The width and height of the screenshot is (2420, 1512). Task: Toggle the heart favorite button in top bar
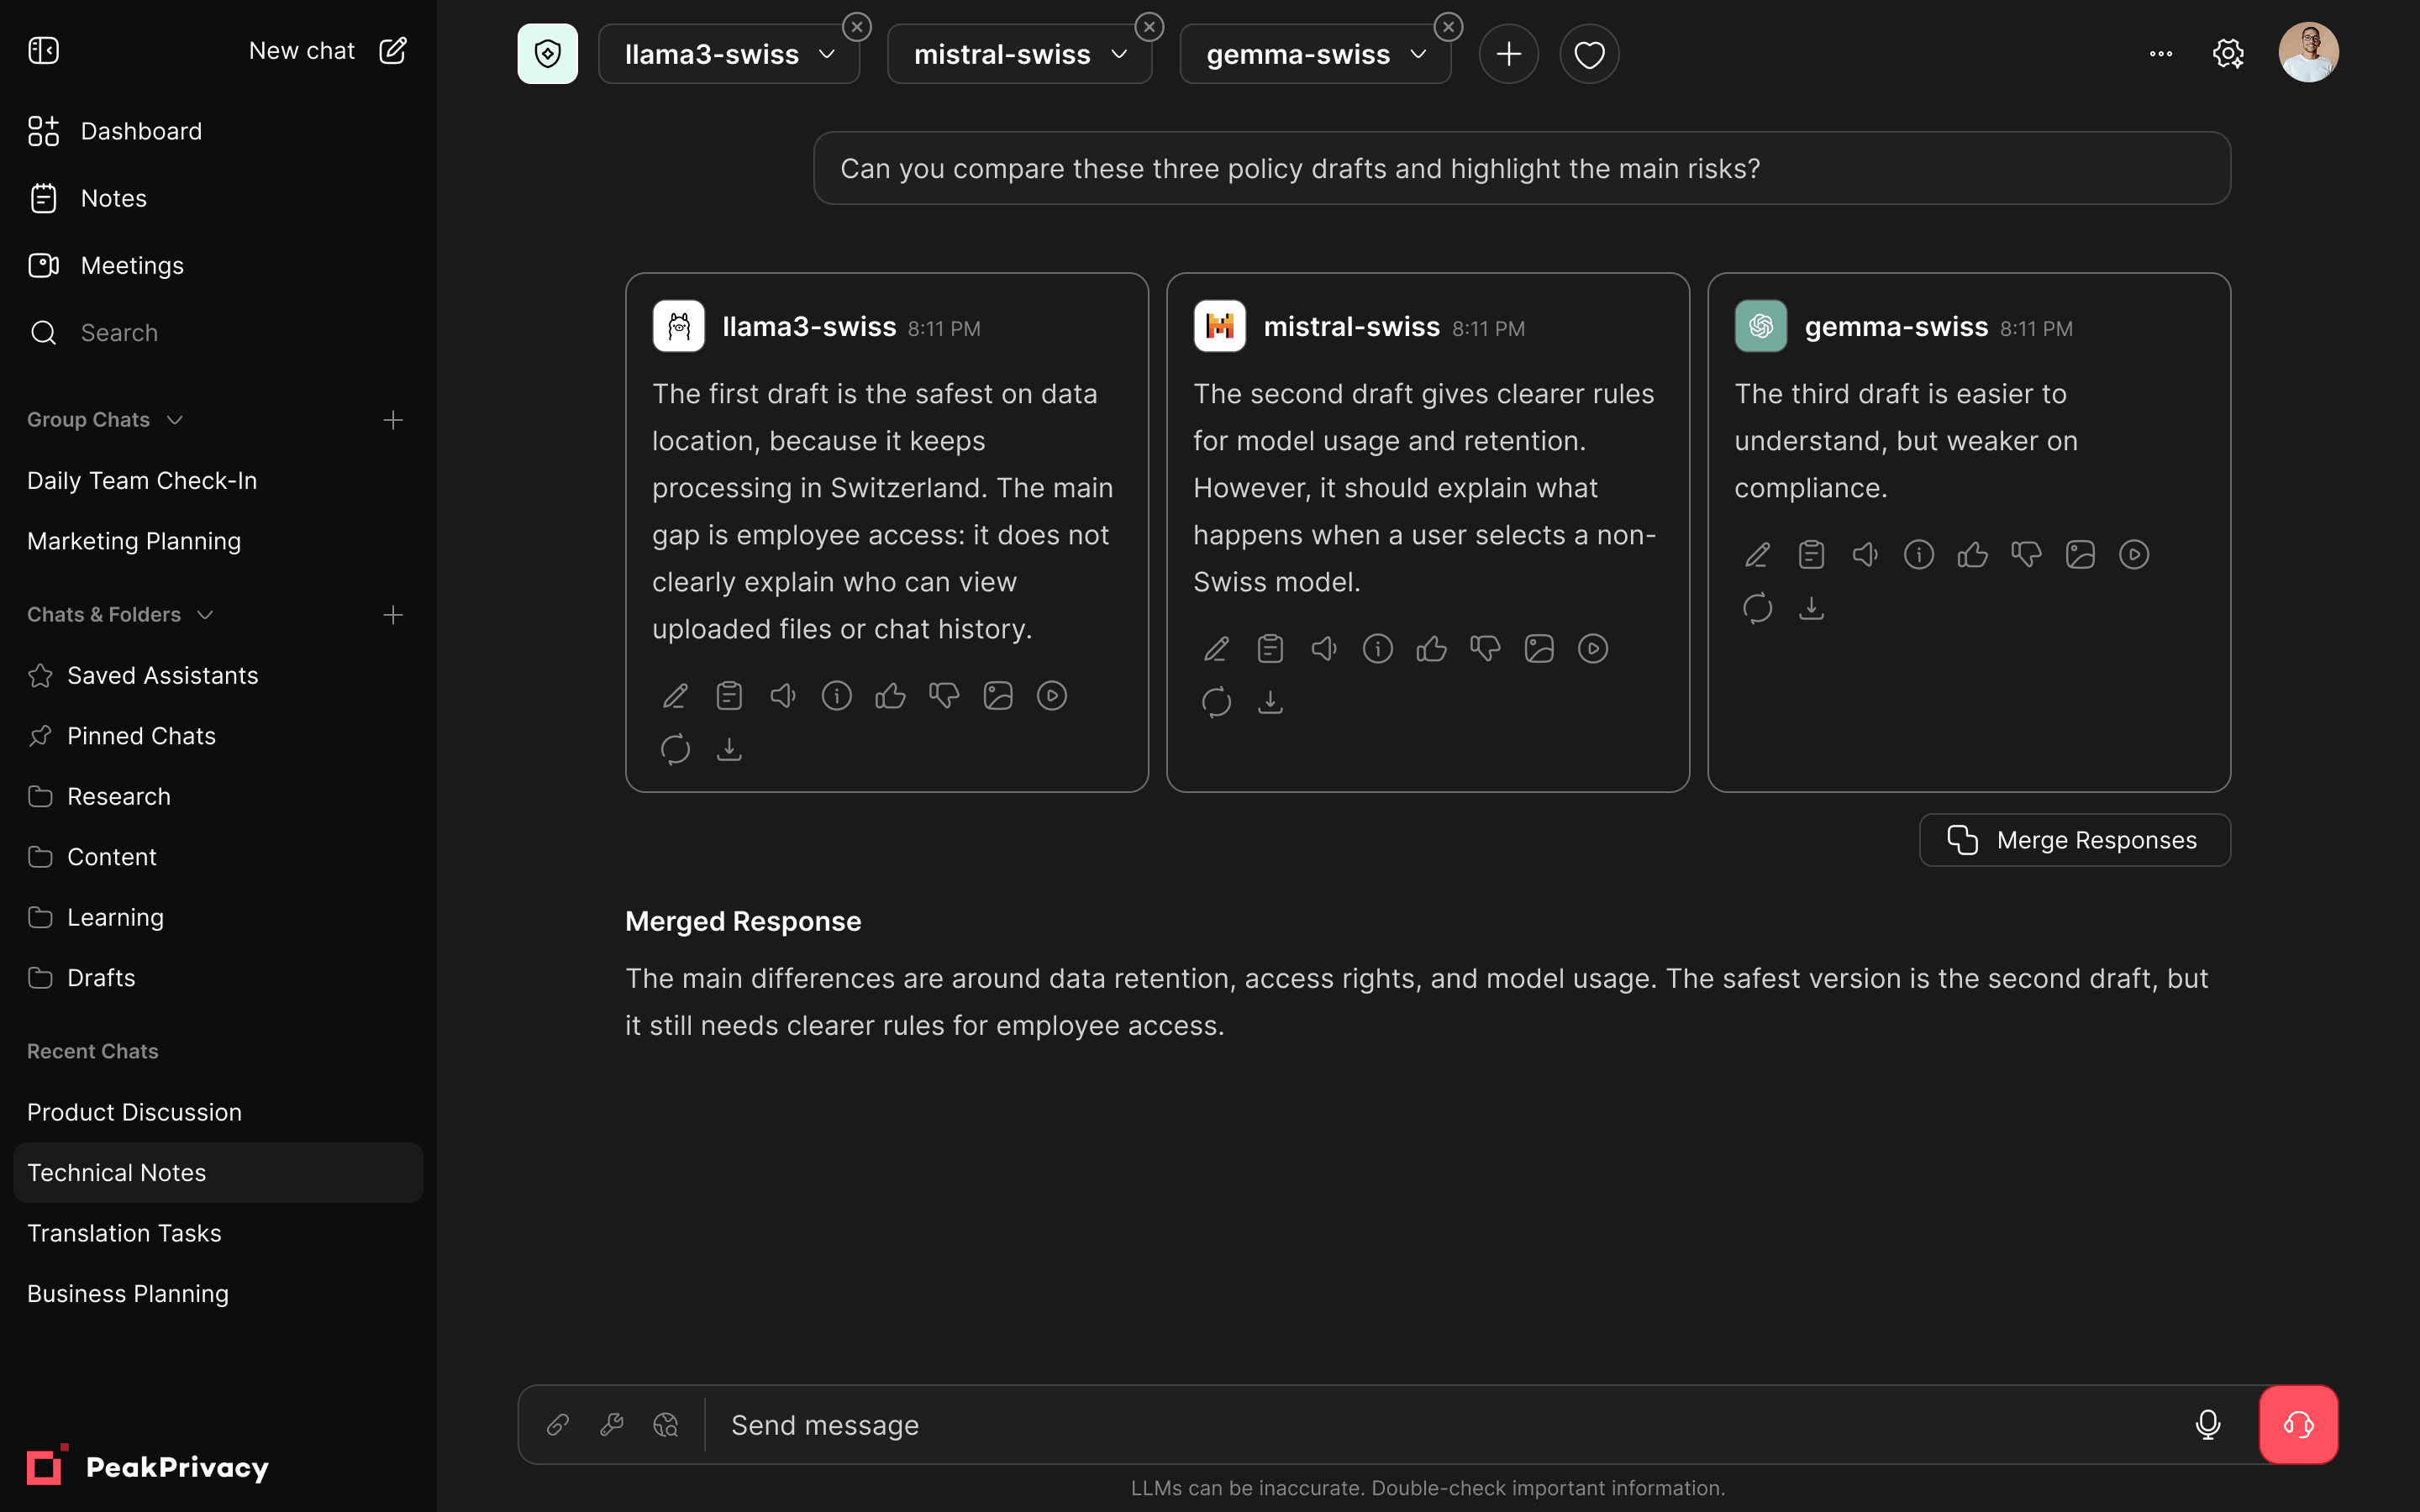[1589, 54]
